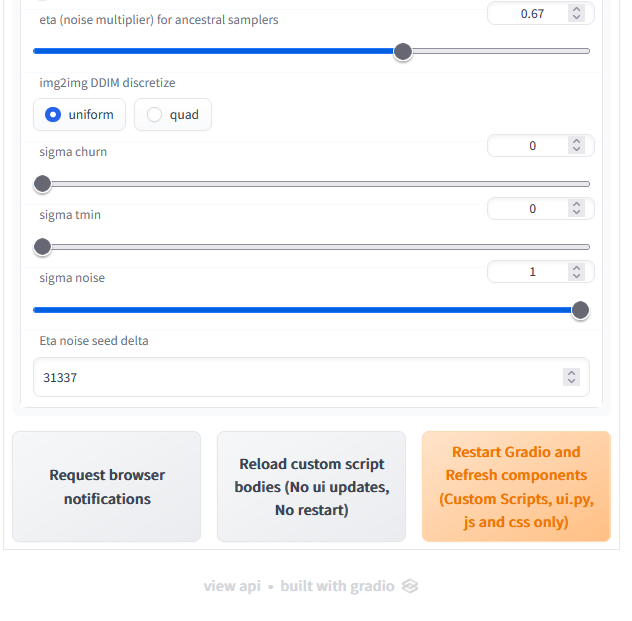
Task: Click the eta noise multiplier stepper arrows
Action: pyautogui.click(x=577, y=14)
